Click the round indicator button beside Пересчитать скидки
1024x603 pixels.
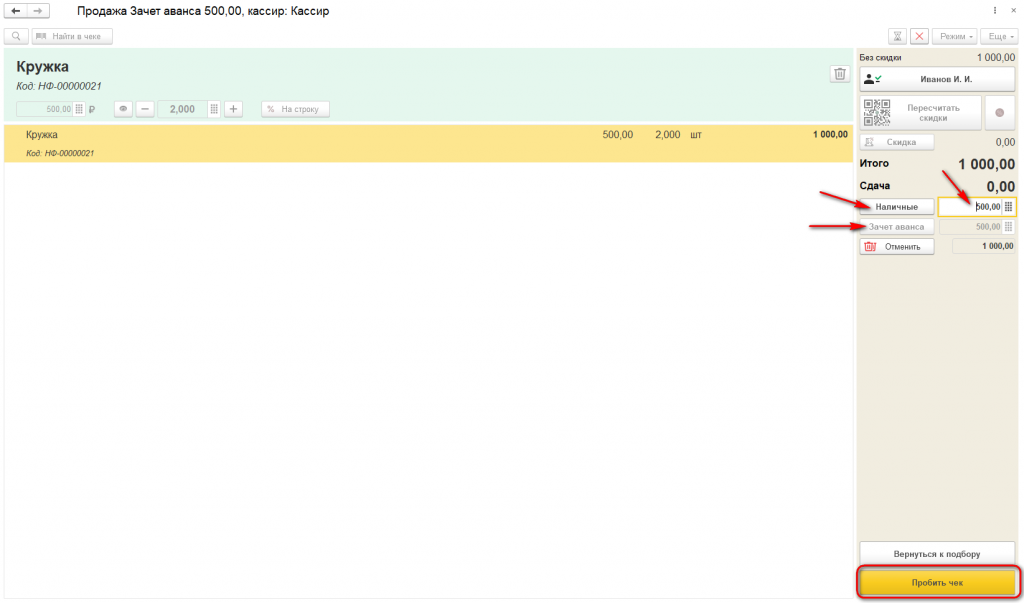(x=999, y=113)
